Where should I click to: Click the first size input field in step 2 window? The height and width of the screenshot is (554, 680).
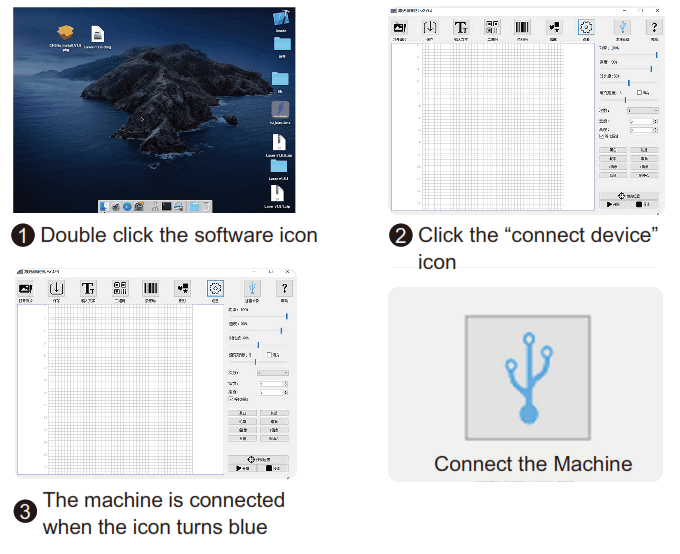642,121
